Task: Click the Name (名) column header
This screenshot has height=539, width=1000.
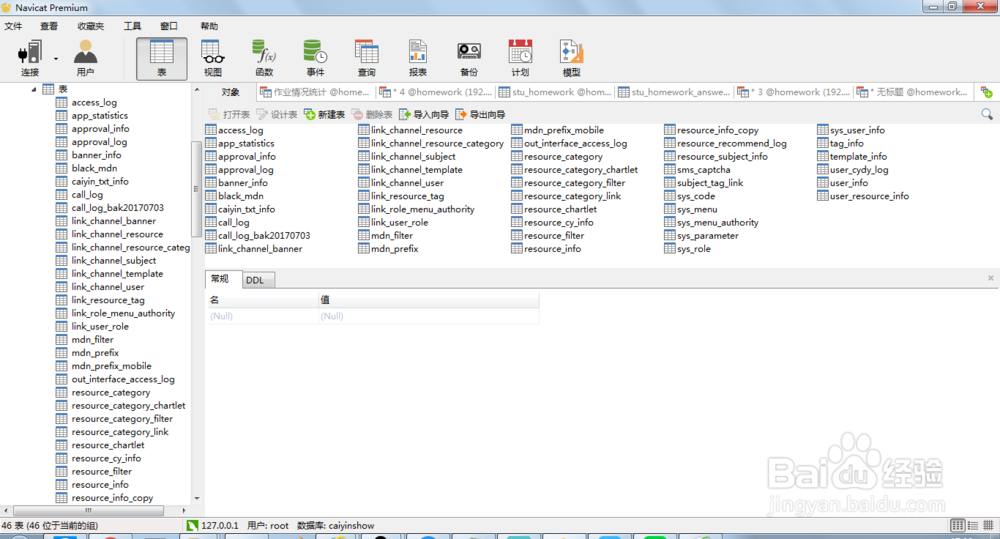Action: point(263,300)
